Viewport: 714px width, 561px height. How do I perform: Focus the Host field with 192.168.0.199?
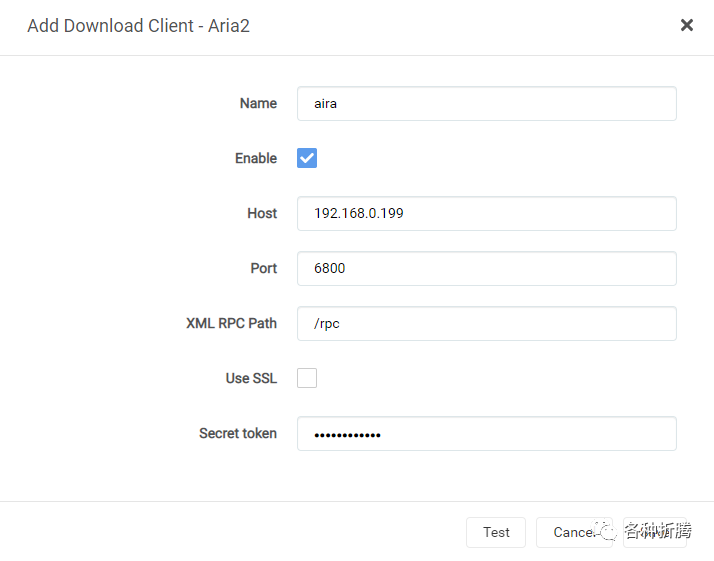(486, 213)
